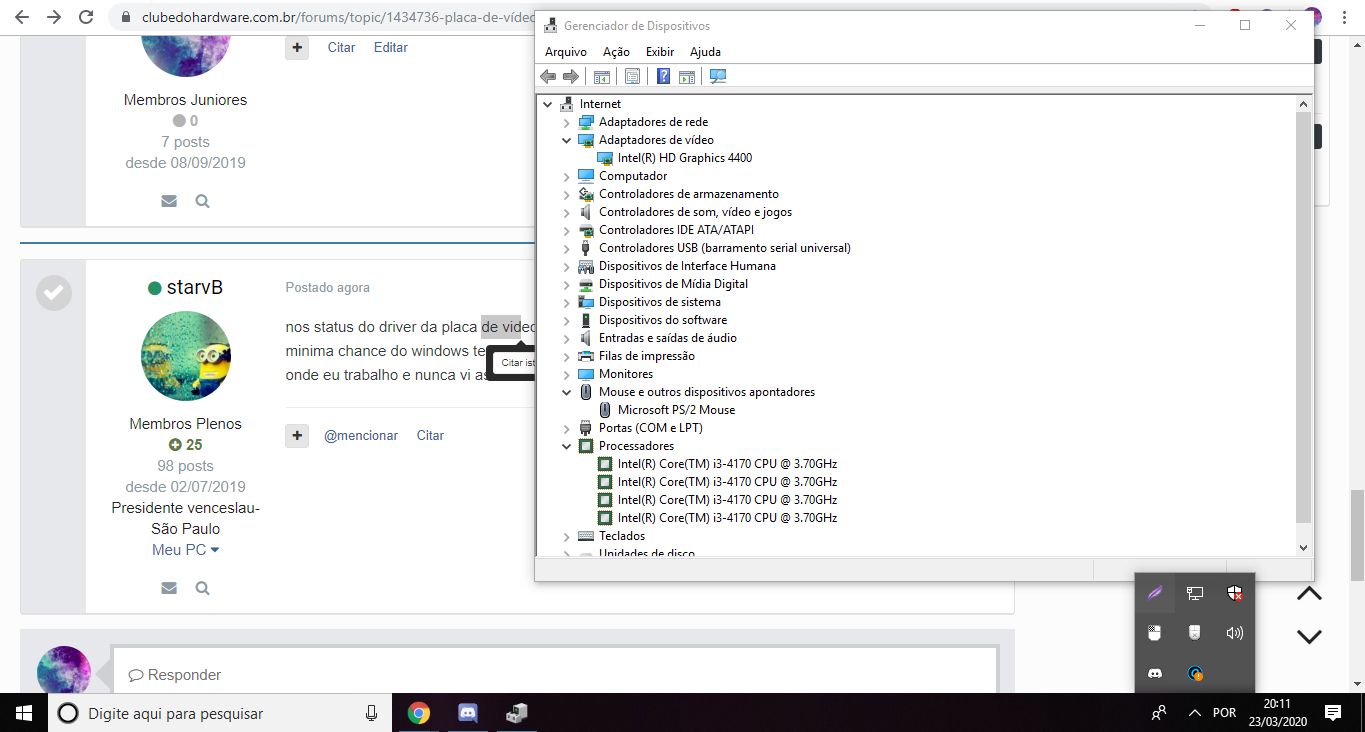
Task: Click the Forward arrow in Device Manager toolbar
Action: (571, 77)
